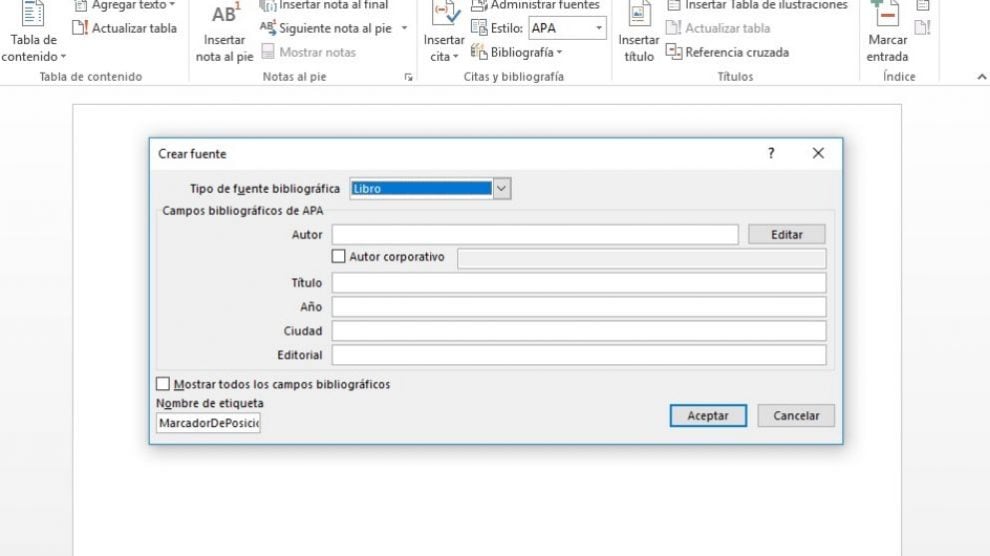Click Referencia cruzada in Títulos group
The height and width of the screenshot is (556, 990).
[727, 52]
